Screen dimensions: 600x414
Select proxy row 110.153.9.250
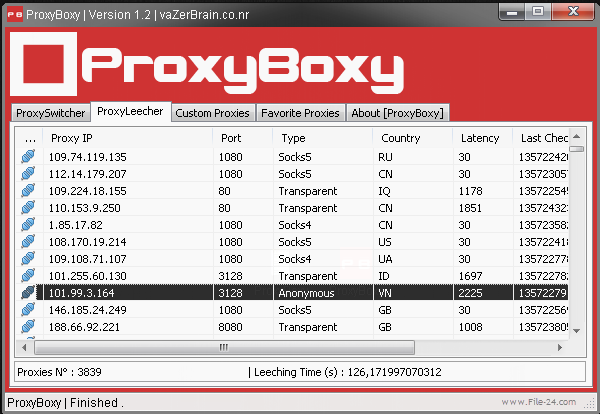coord(292,208)
